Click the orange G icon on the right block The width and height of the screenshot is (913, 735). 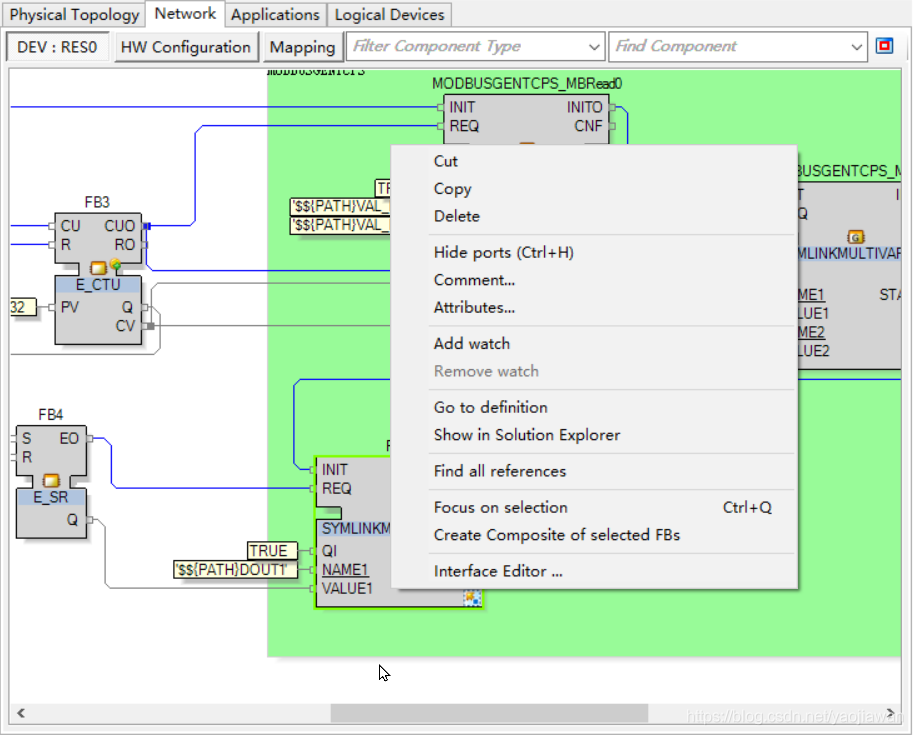click(x=855, y=237)
